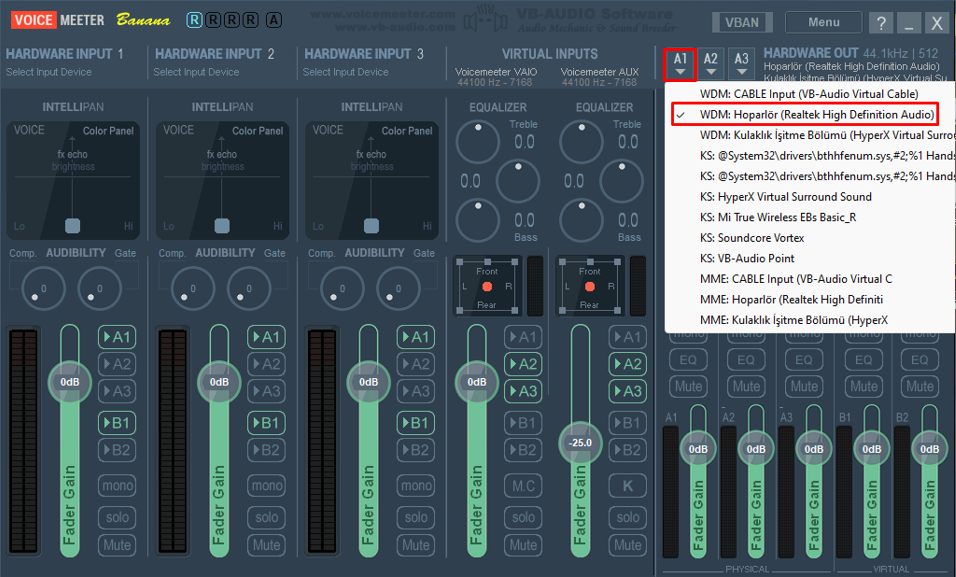Click Hardware Input 1 level meter
Screen dimensions: 956x577
pyautogui.click(x=24, y=440)
